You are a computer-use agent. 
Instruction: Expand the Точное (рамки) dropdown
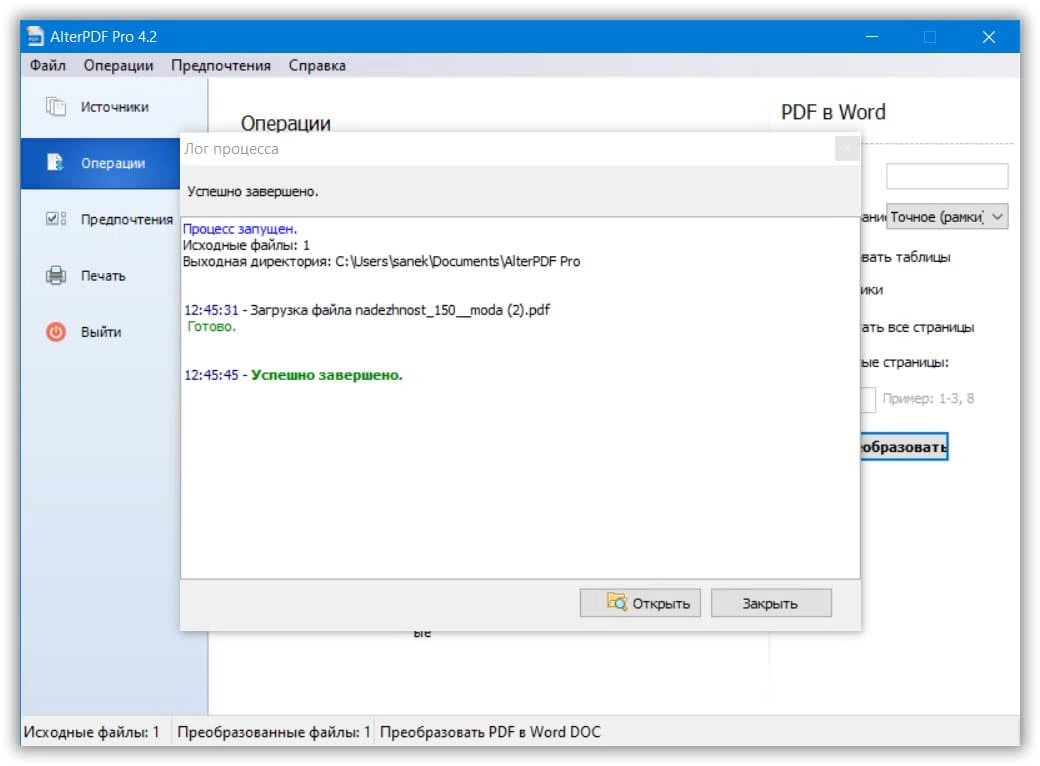point(997,217)
